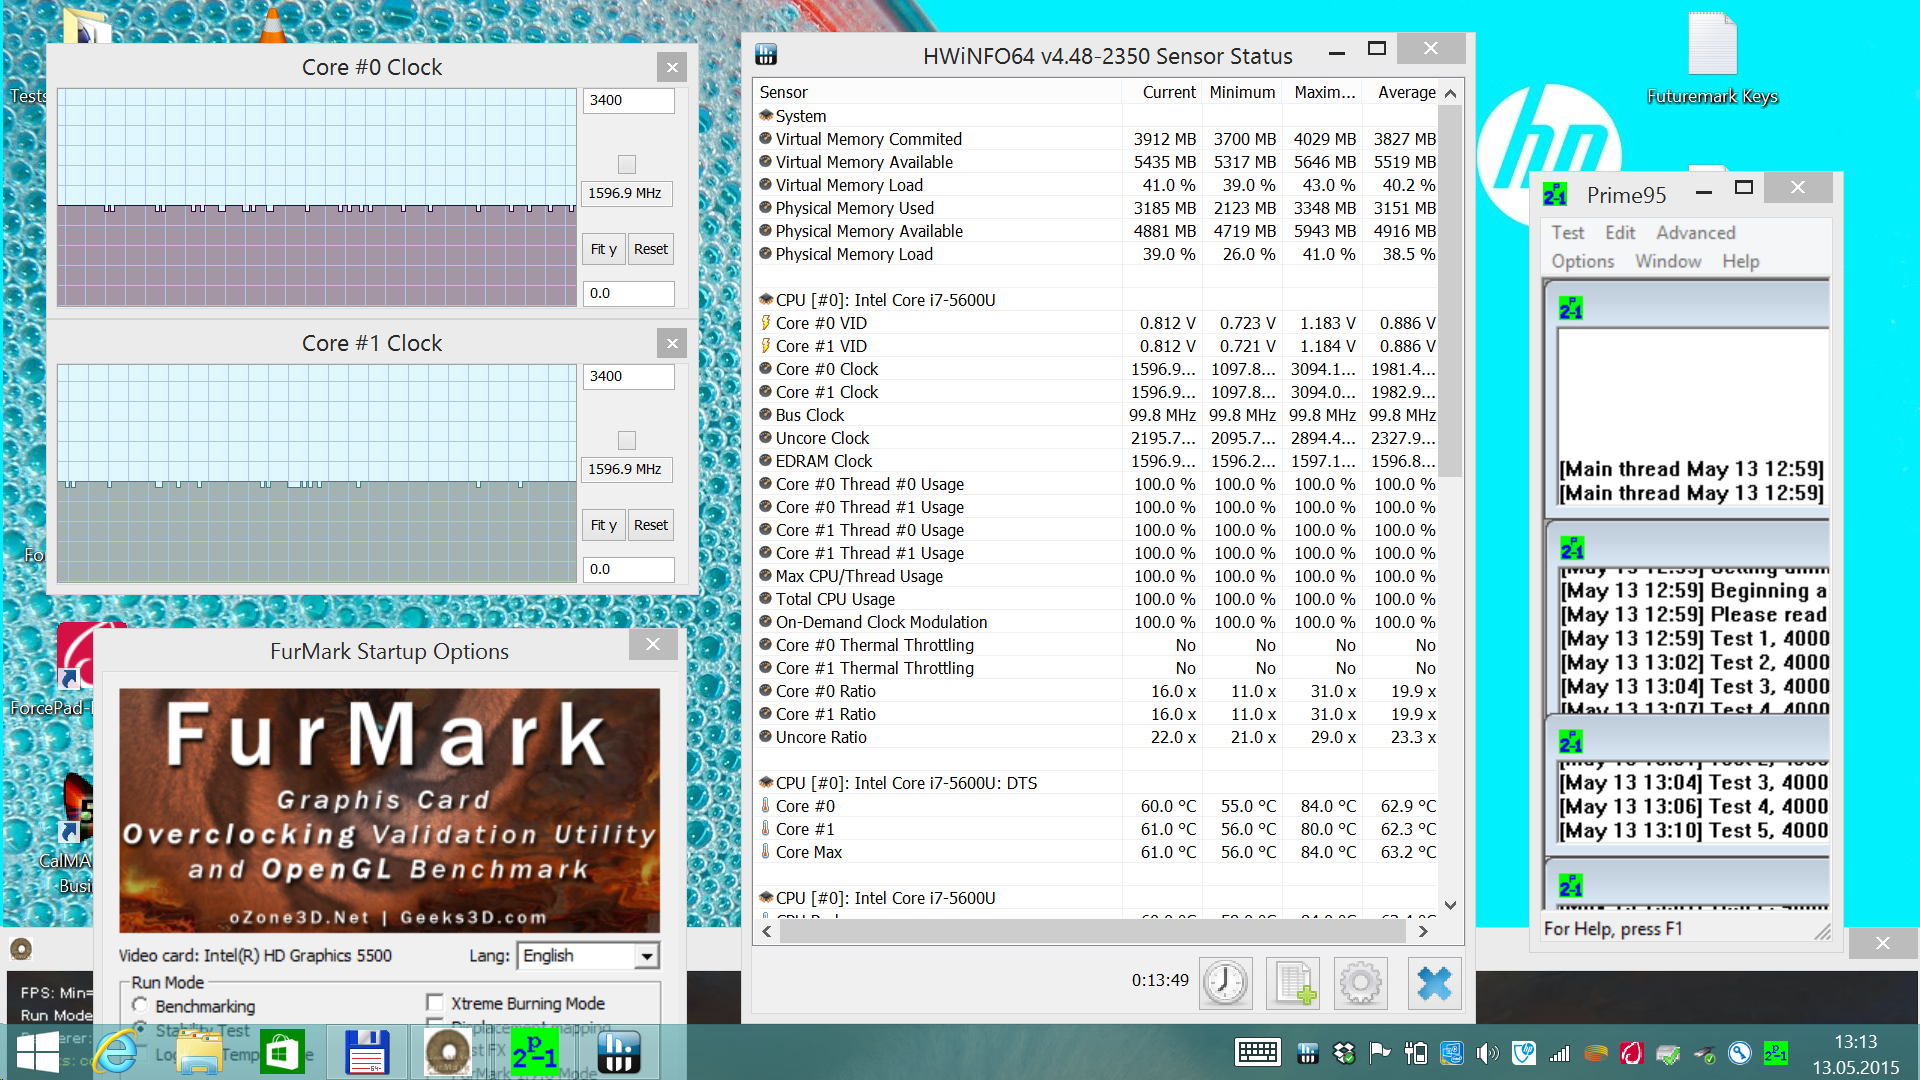Screen dimensions: 1920x1080
Task: Open the FurMark Lang dropdown
Action: [x=647, y=956]
